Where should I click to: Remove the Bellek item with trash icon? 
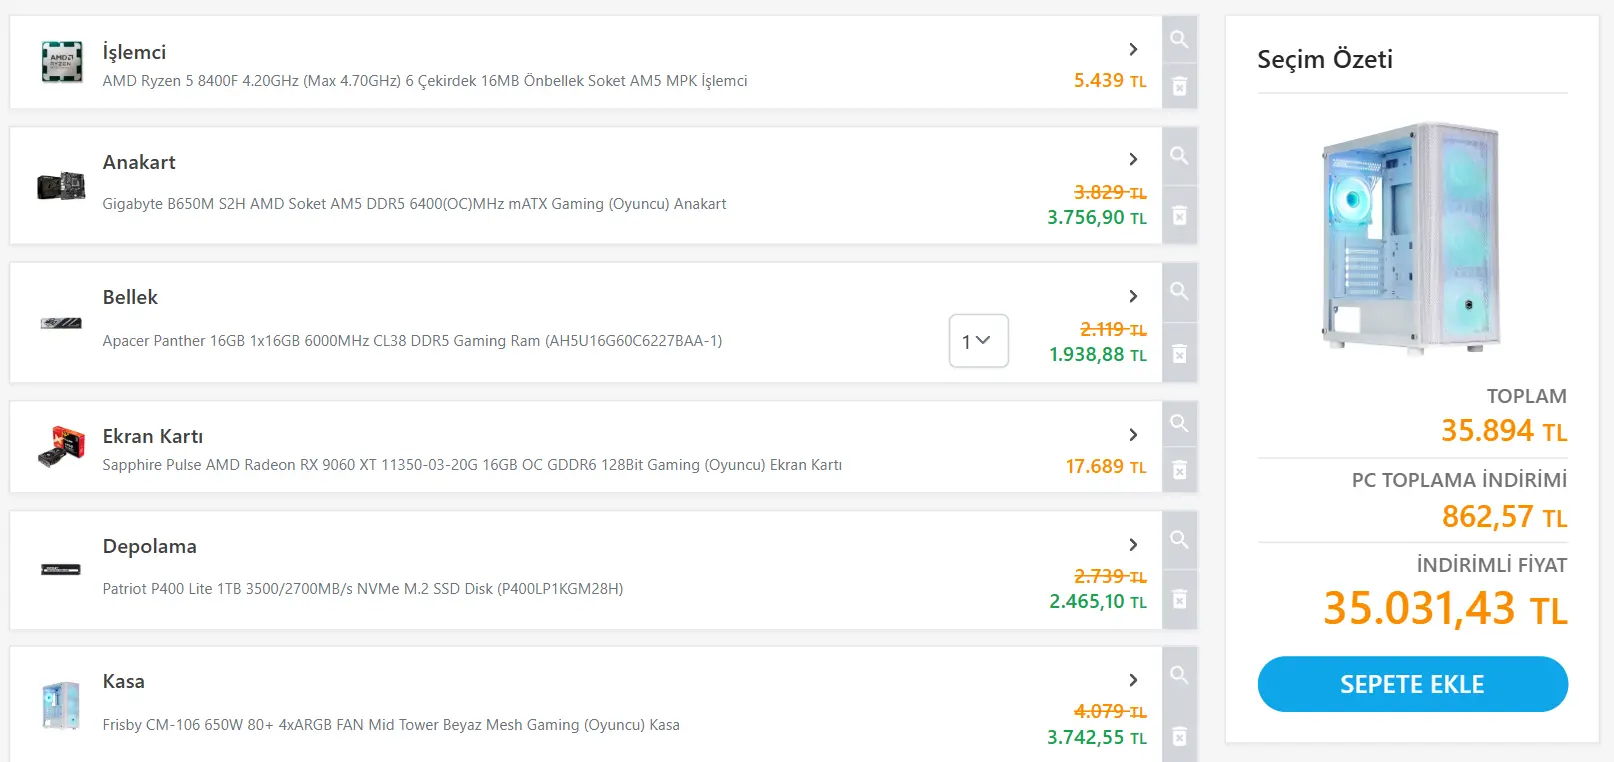coord(1180,353)
